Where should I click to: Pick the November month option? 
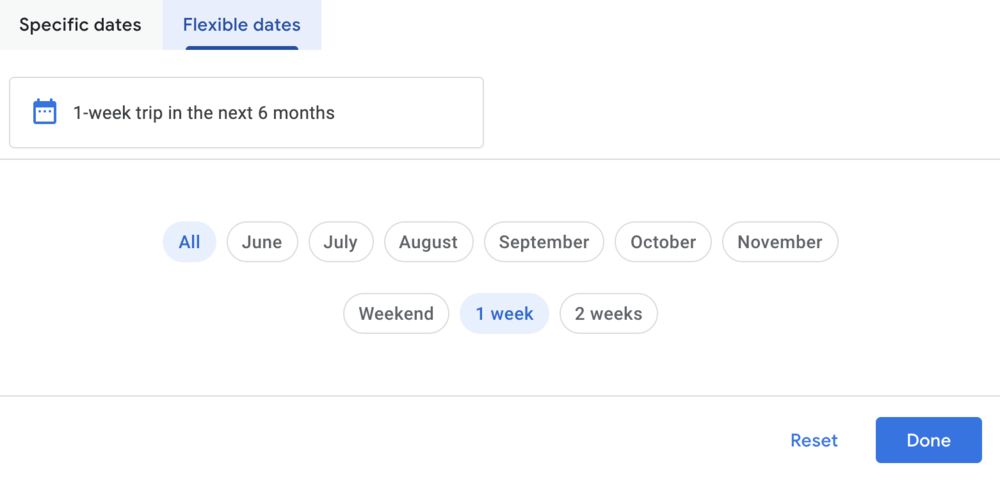[780, 242]
